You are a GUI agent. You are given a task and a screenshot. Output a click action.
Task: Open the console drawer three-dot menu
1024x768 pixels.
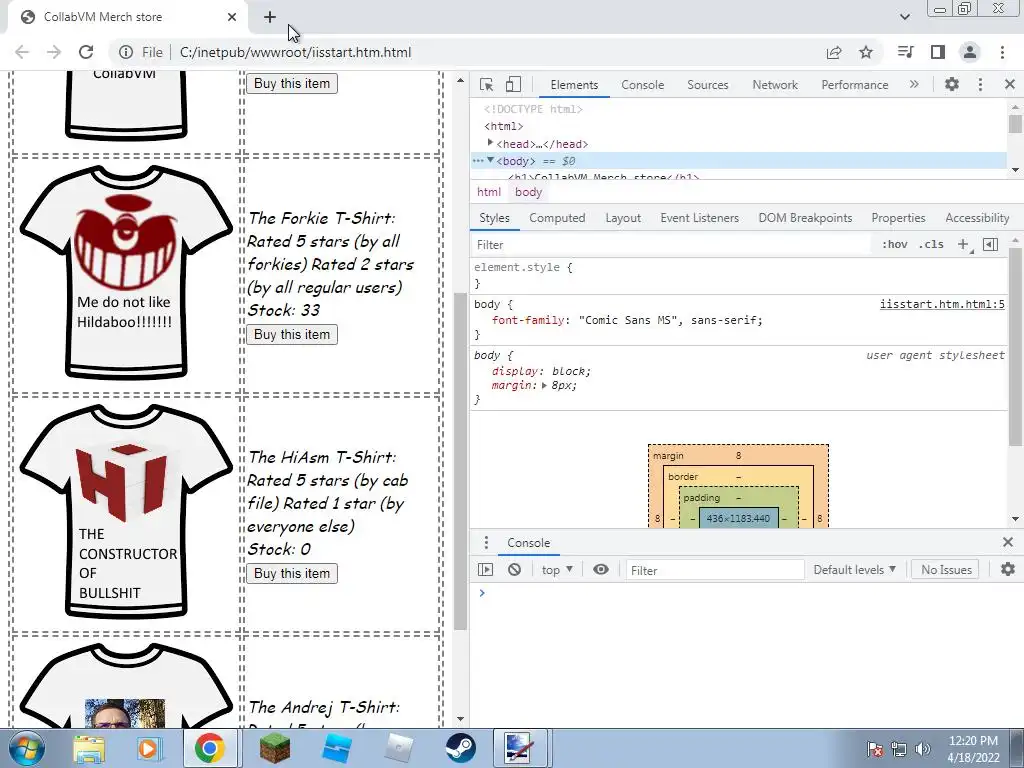[486, 543]
